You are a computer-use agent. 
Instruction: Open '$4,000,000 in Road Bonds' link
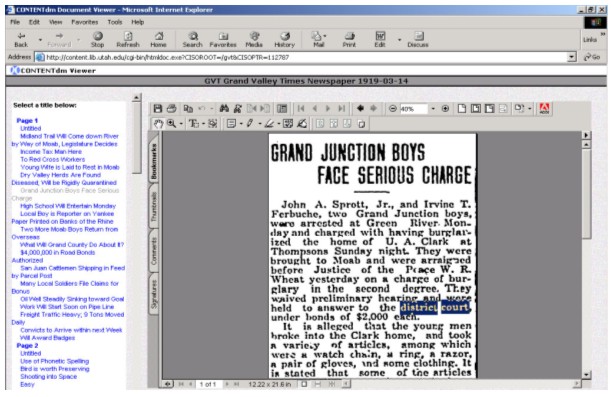(x=57, y=252)
